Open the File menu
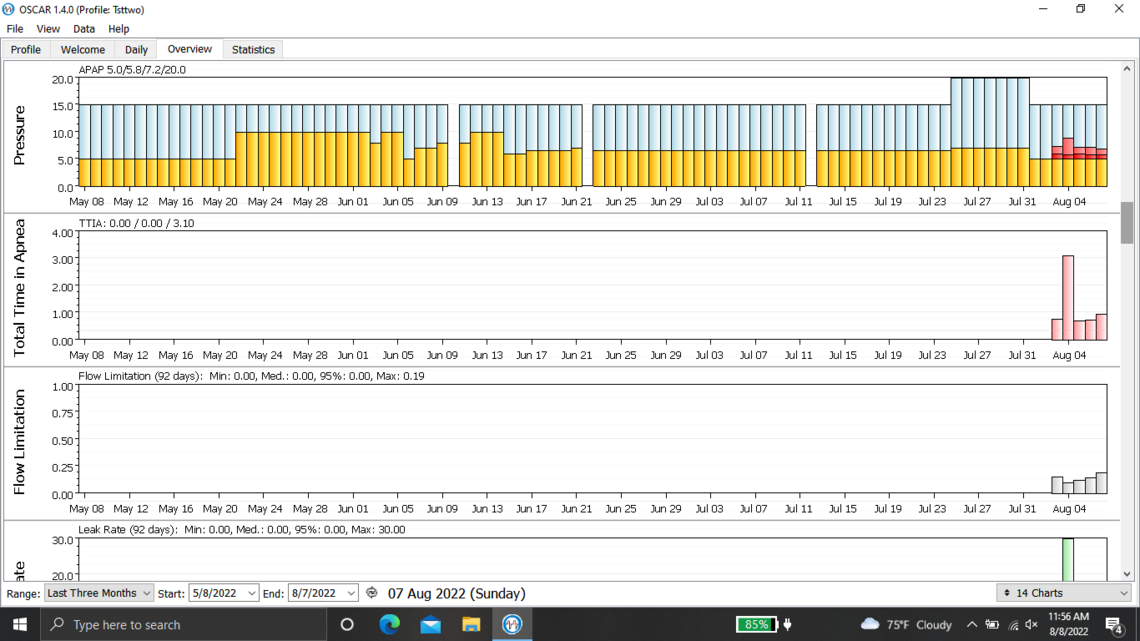The height and width of the screenshot is (641, 1140). click(x=15, y=29)
